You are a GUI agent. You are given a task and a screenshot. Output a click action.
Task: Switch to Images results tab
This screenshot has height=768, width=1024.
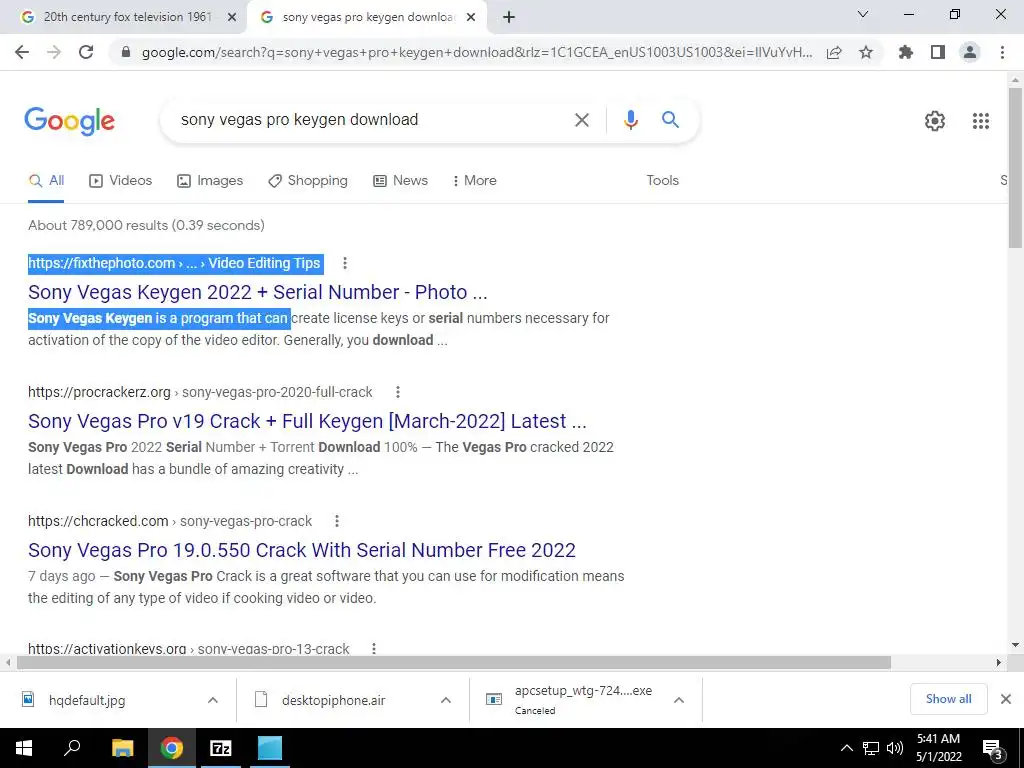(x=210, y=181)
